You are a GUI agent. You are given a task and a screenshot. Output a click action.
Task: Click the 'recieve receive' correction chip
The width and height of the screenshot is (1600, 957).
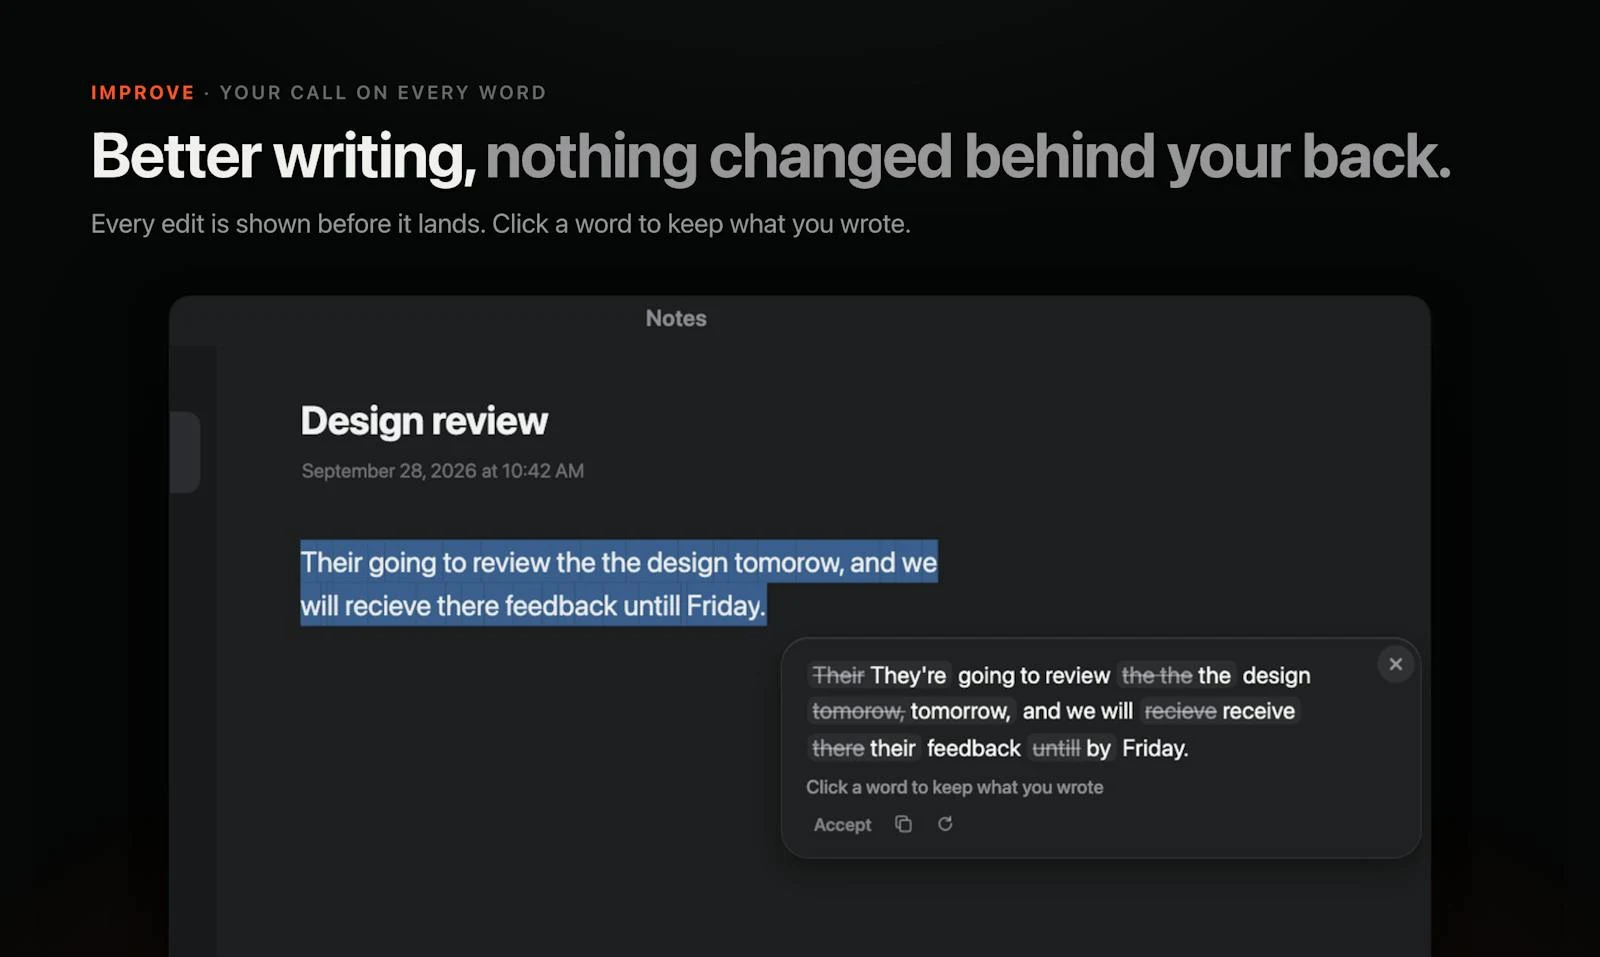tap(1219, 711)
